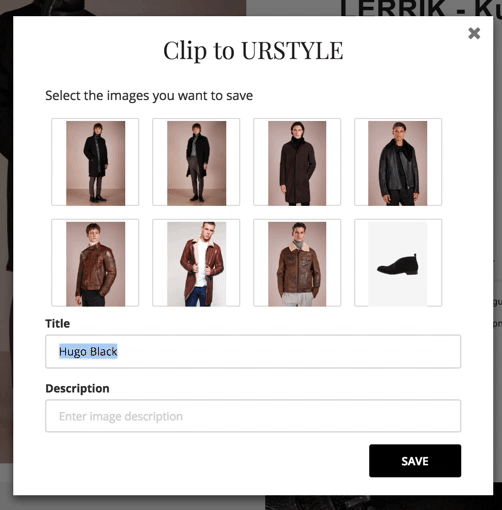Click into the Title input field
Image resolution: width=502 pixels, height=510 pixels.
pyautogui.click(x=253, y=352)
